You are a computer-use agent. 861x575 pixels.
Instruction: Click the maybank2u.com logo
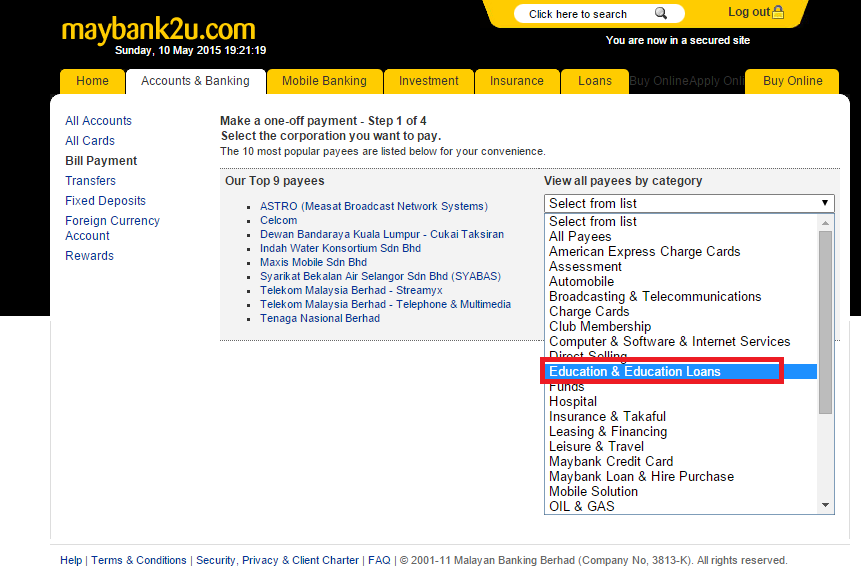[x=158, y=29]
